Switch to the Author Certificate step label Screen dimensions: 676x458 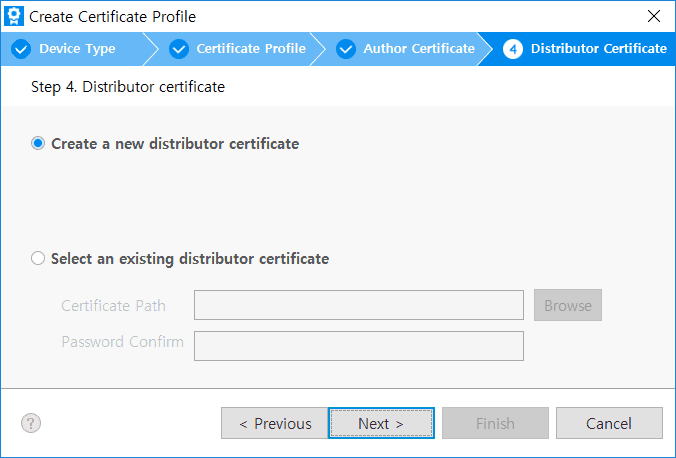(419, 49)
